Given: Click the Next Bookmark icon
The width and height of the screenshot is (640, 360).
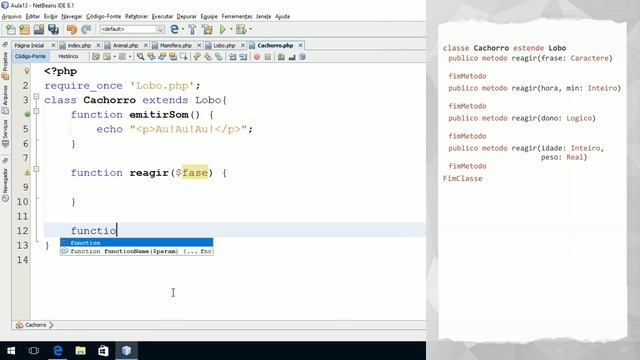Looking at the screenshot, I should pyautogui.click(x=208, y=57).
